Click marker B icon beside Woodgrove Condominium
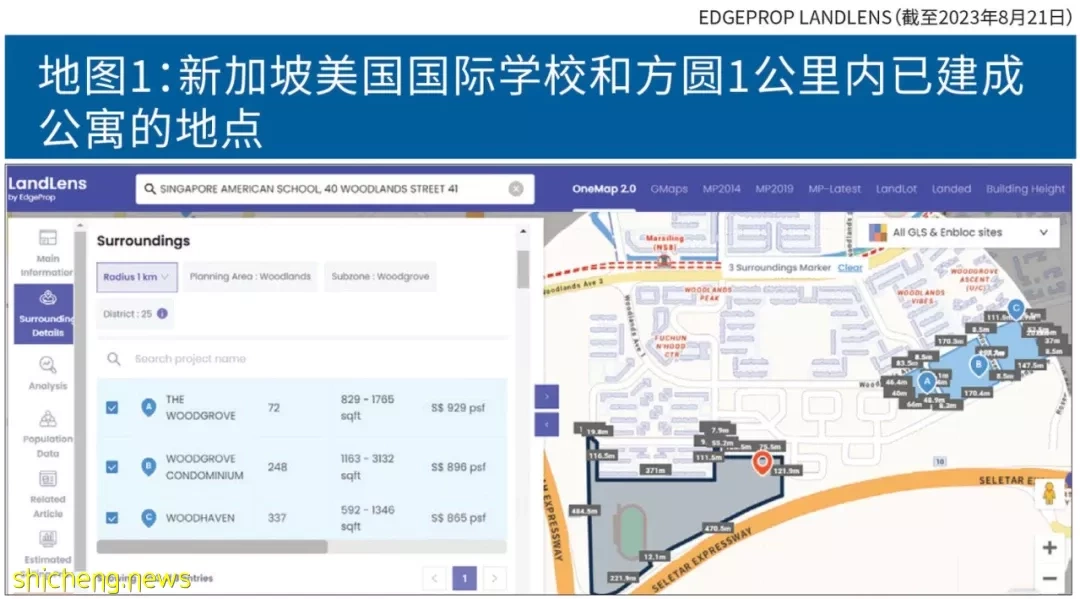The height and width of the screenshot is (599, 1080). click(x=148, y=467)
